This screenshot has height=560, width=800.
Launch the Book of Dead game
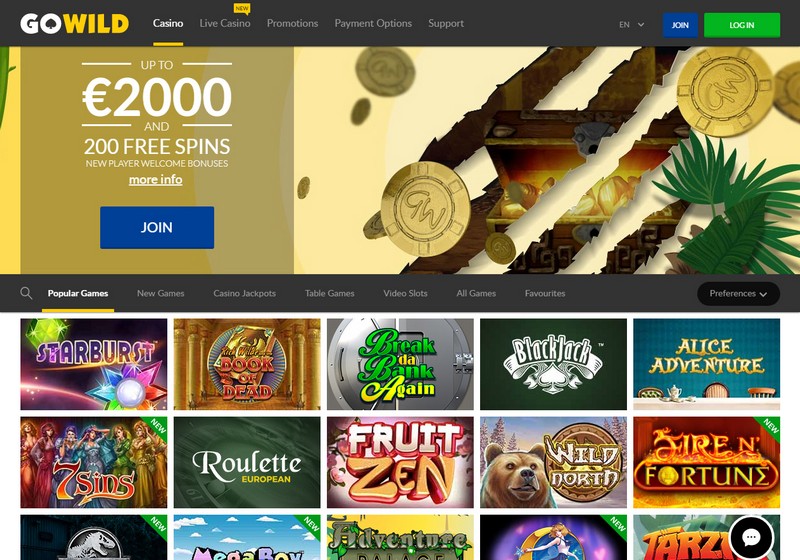pos(247,364)
